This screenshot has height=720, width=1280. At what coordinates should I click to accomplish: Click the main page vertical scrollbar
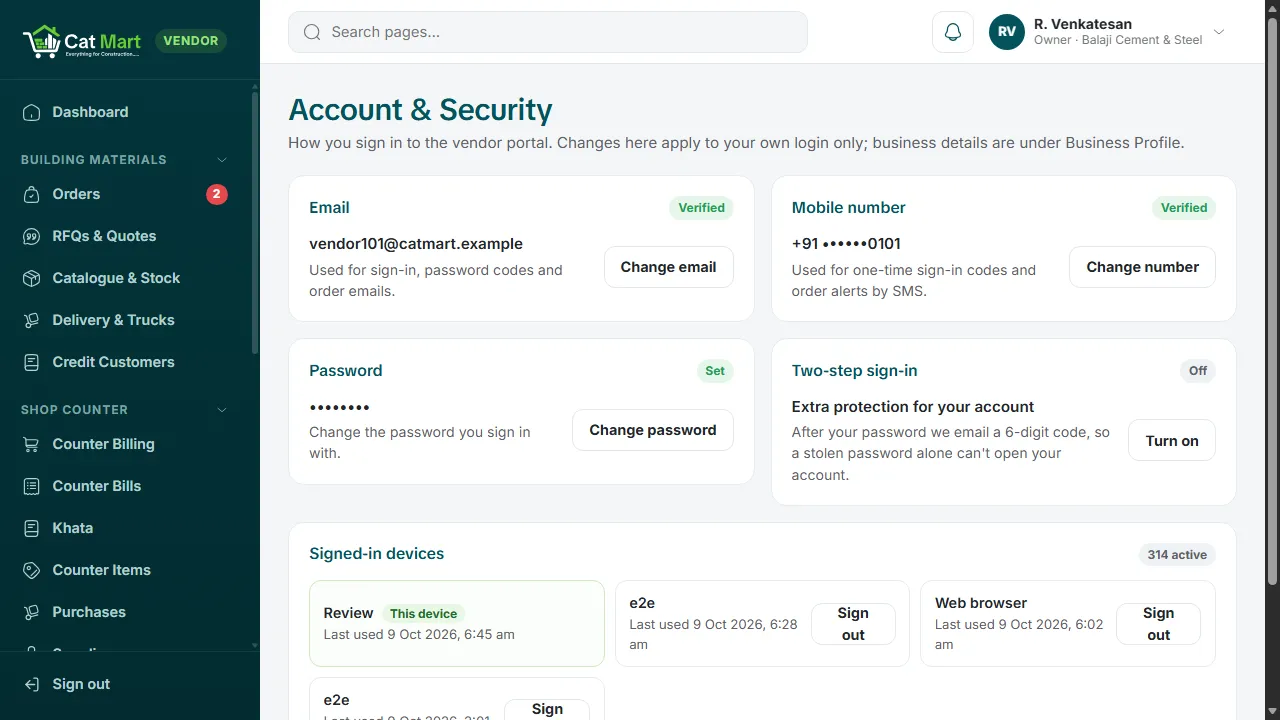point(1272,300)
